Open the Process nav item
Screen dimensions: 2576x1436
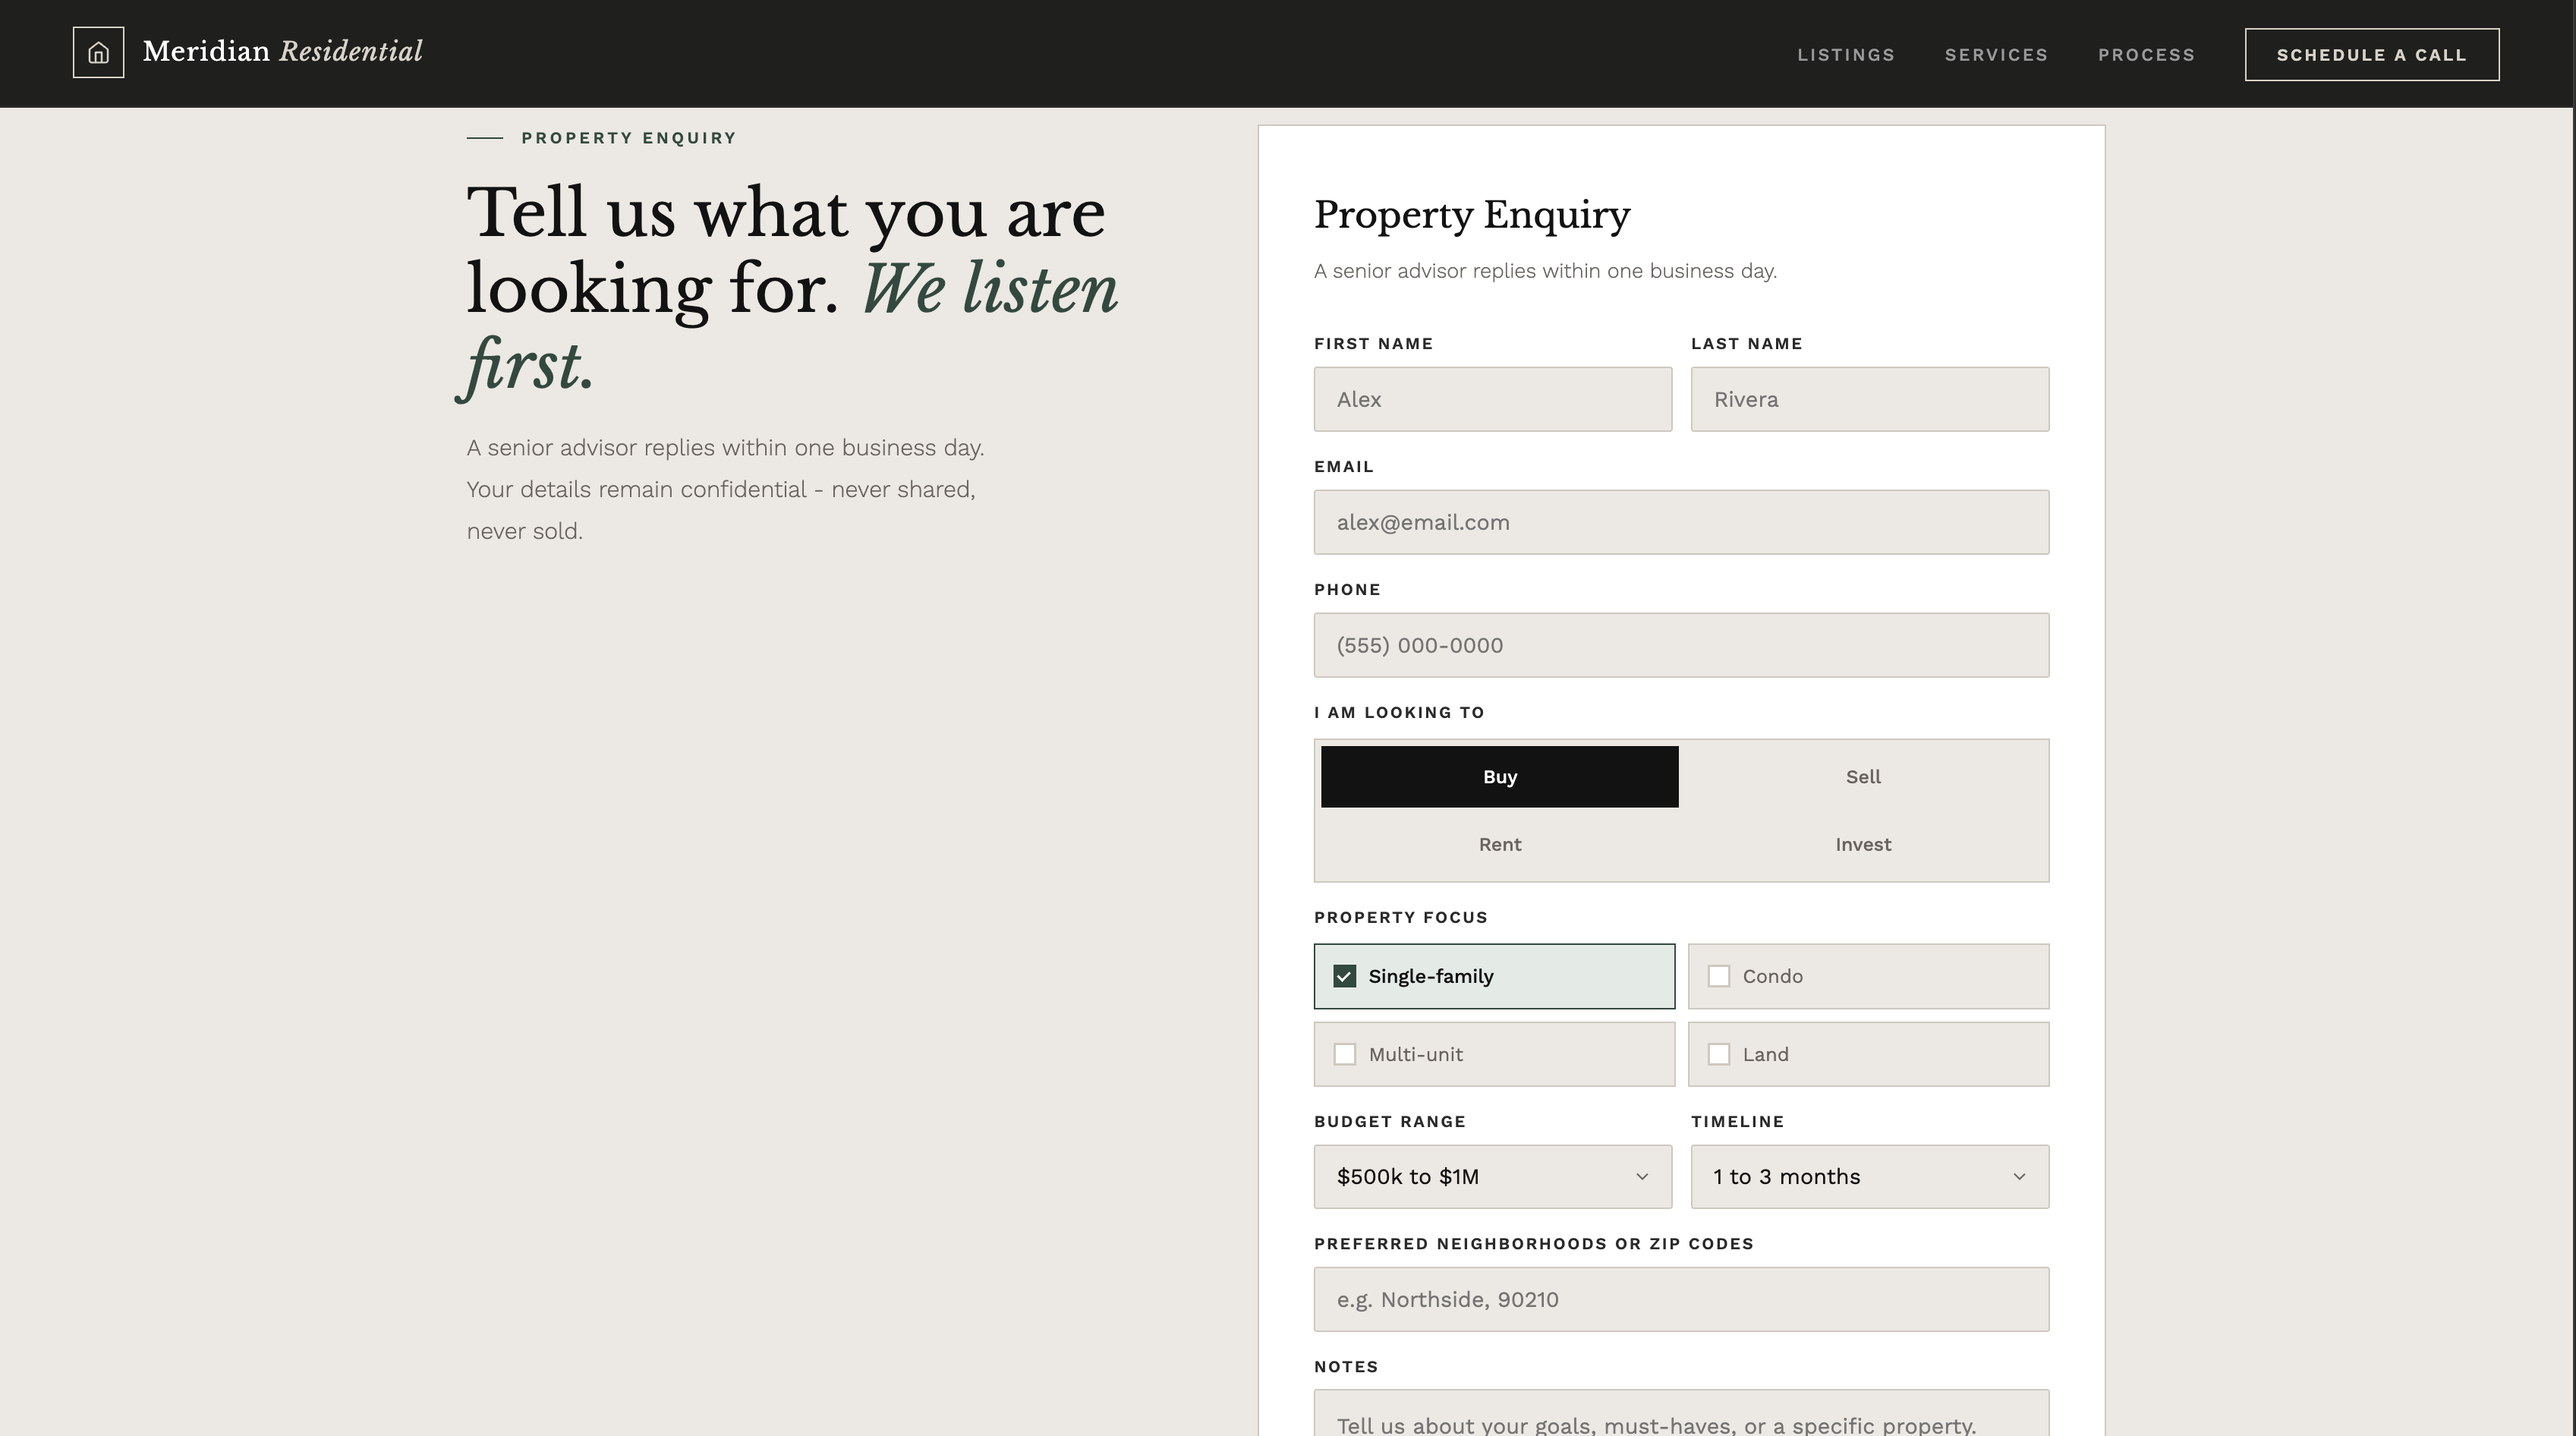coord(2146,55)
